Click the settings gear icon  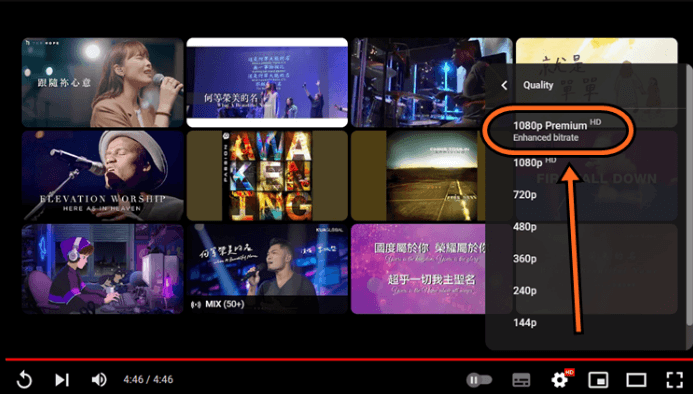(560, 380)
